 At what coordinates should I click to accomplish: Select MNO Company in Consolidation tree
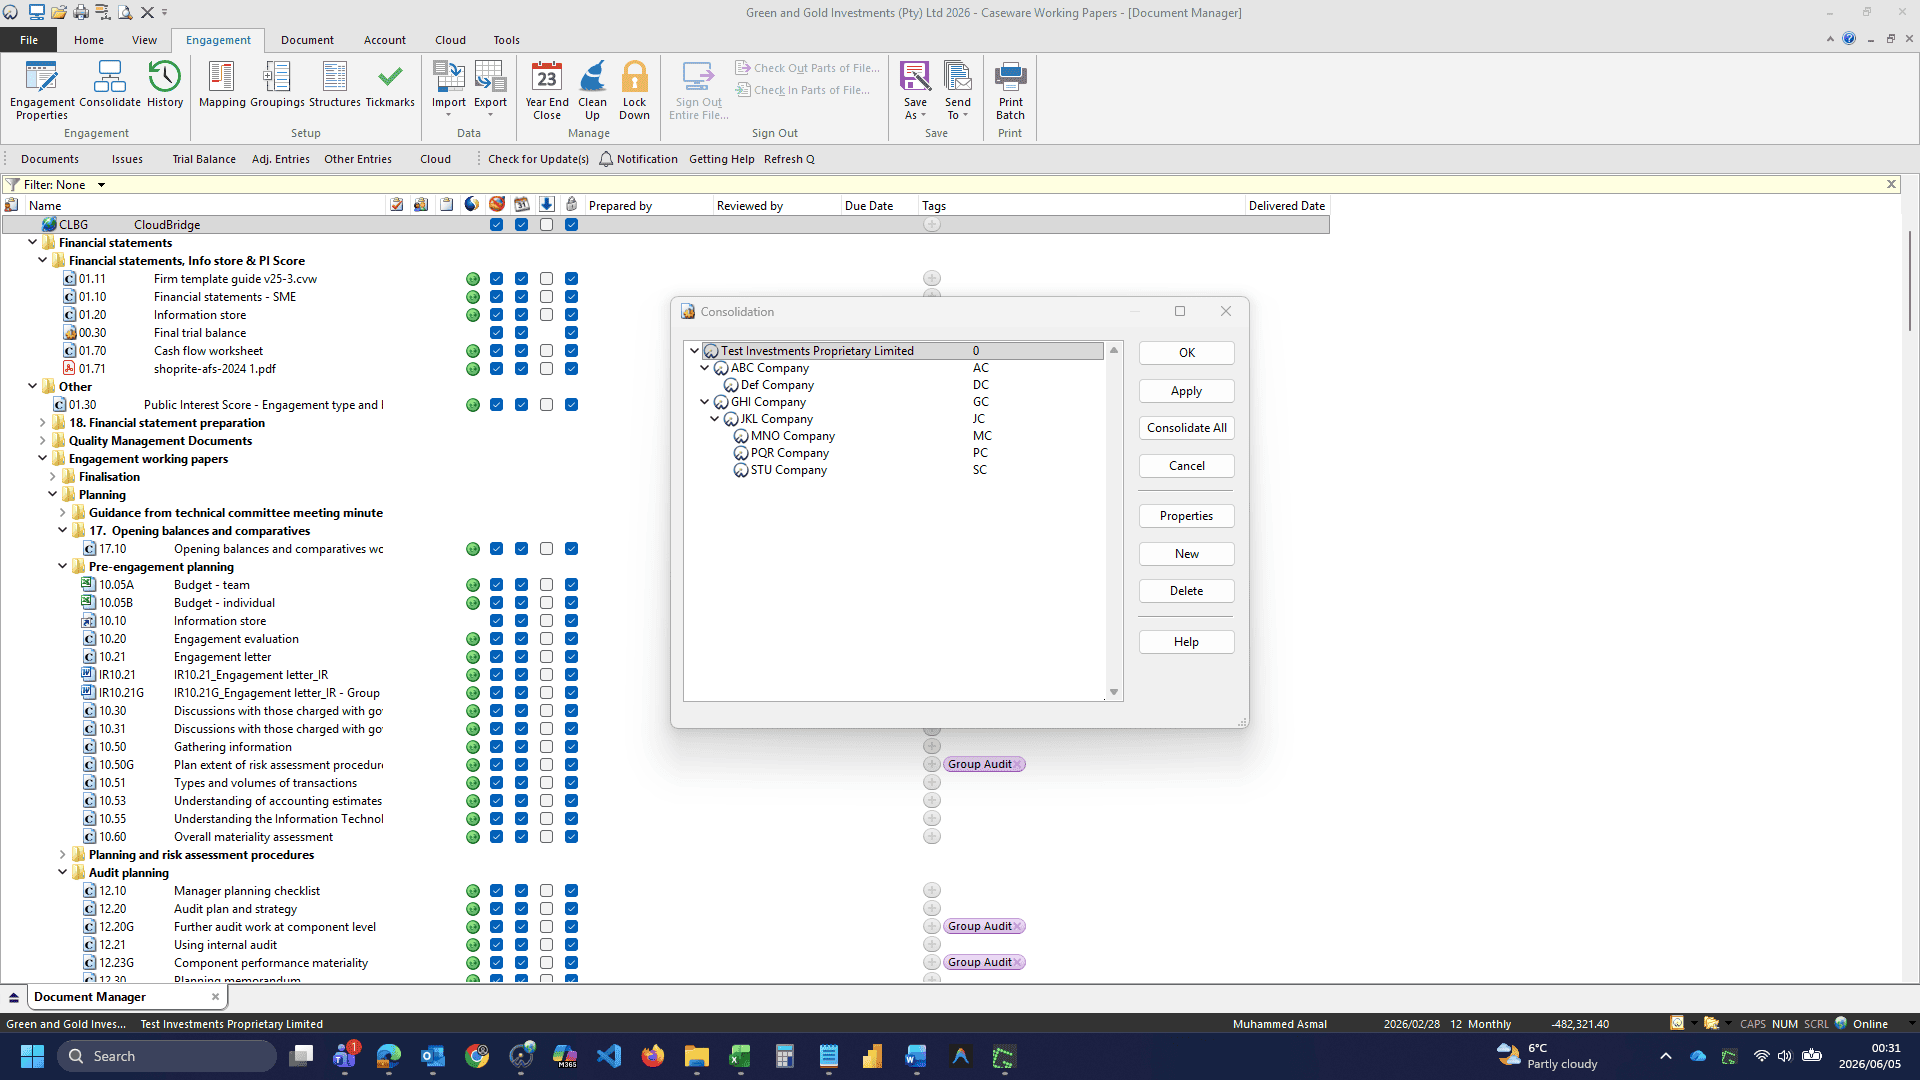pyautogui.click(x=792, y=436)
